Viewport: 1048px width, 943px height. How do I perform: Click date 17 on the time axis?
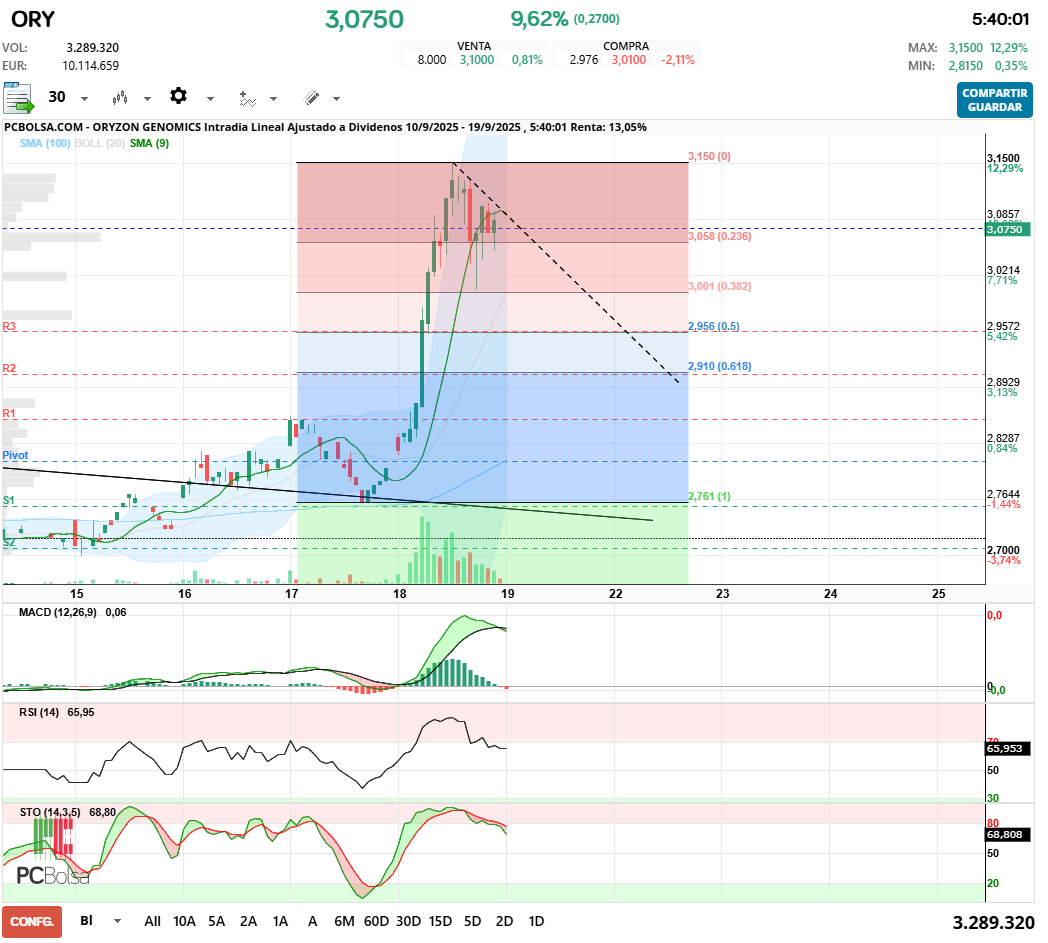pyautogui.click(x=291, y=593)
